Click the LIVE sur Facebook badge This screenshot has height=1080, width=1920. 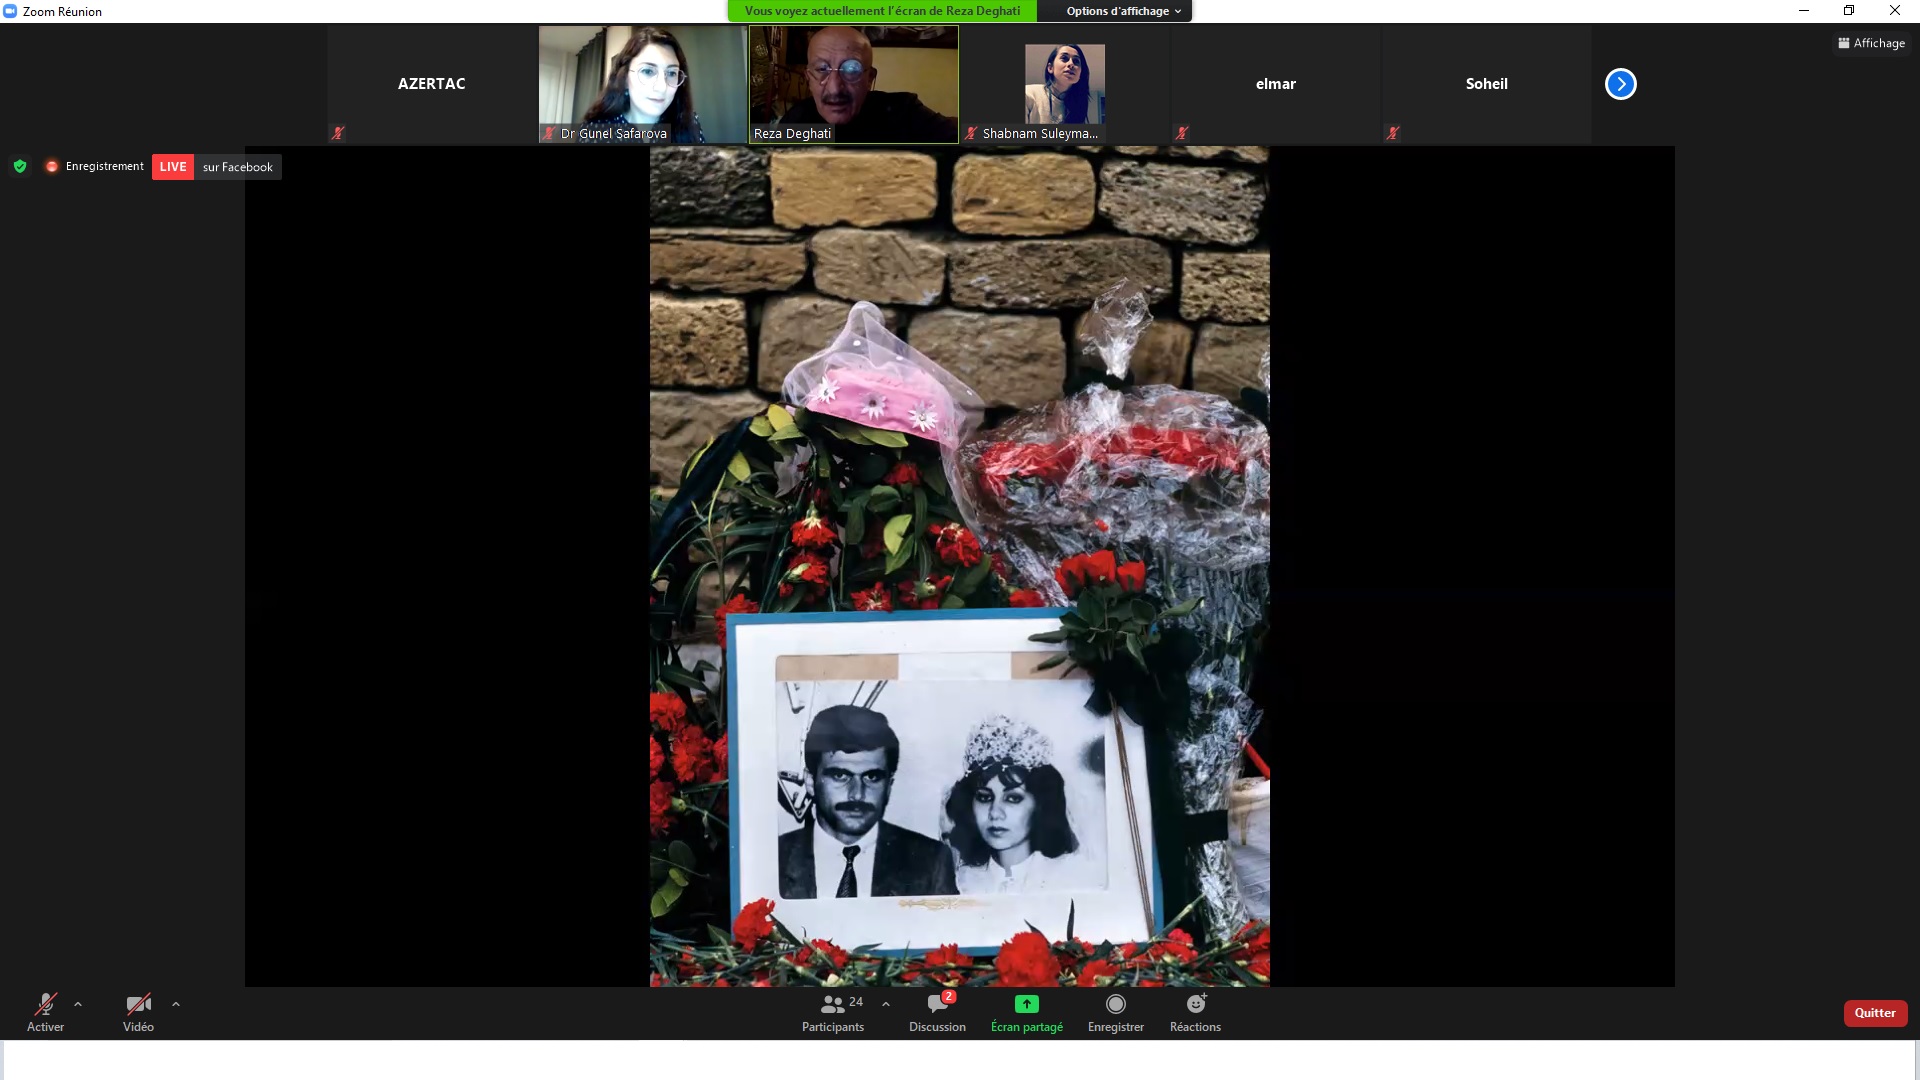217,167
